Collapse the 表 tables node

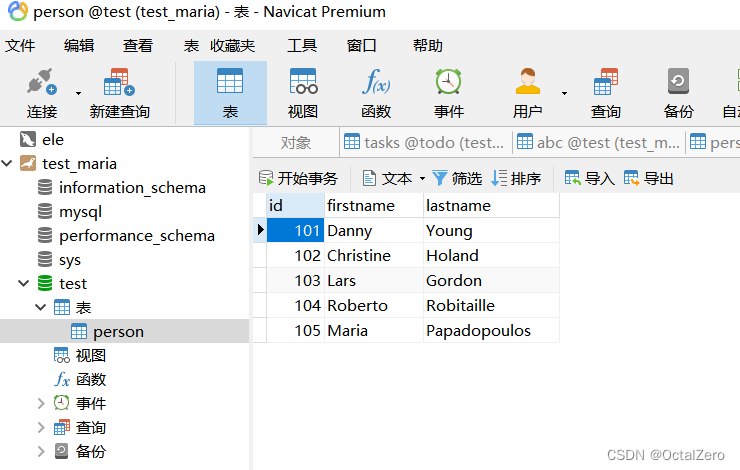pyautogui.click(x=41, y=308)
